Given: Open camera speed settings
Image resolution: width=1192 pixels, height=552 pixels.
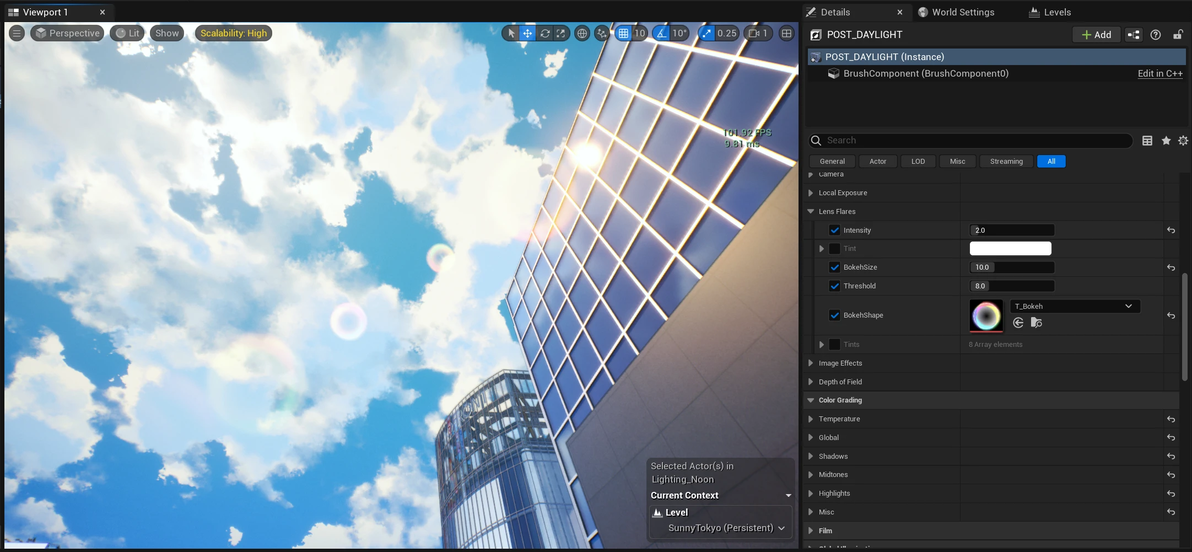Looking at the screenshot, I should 758,33.
